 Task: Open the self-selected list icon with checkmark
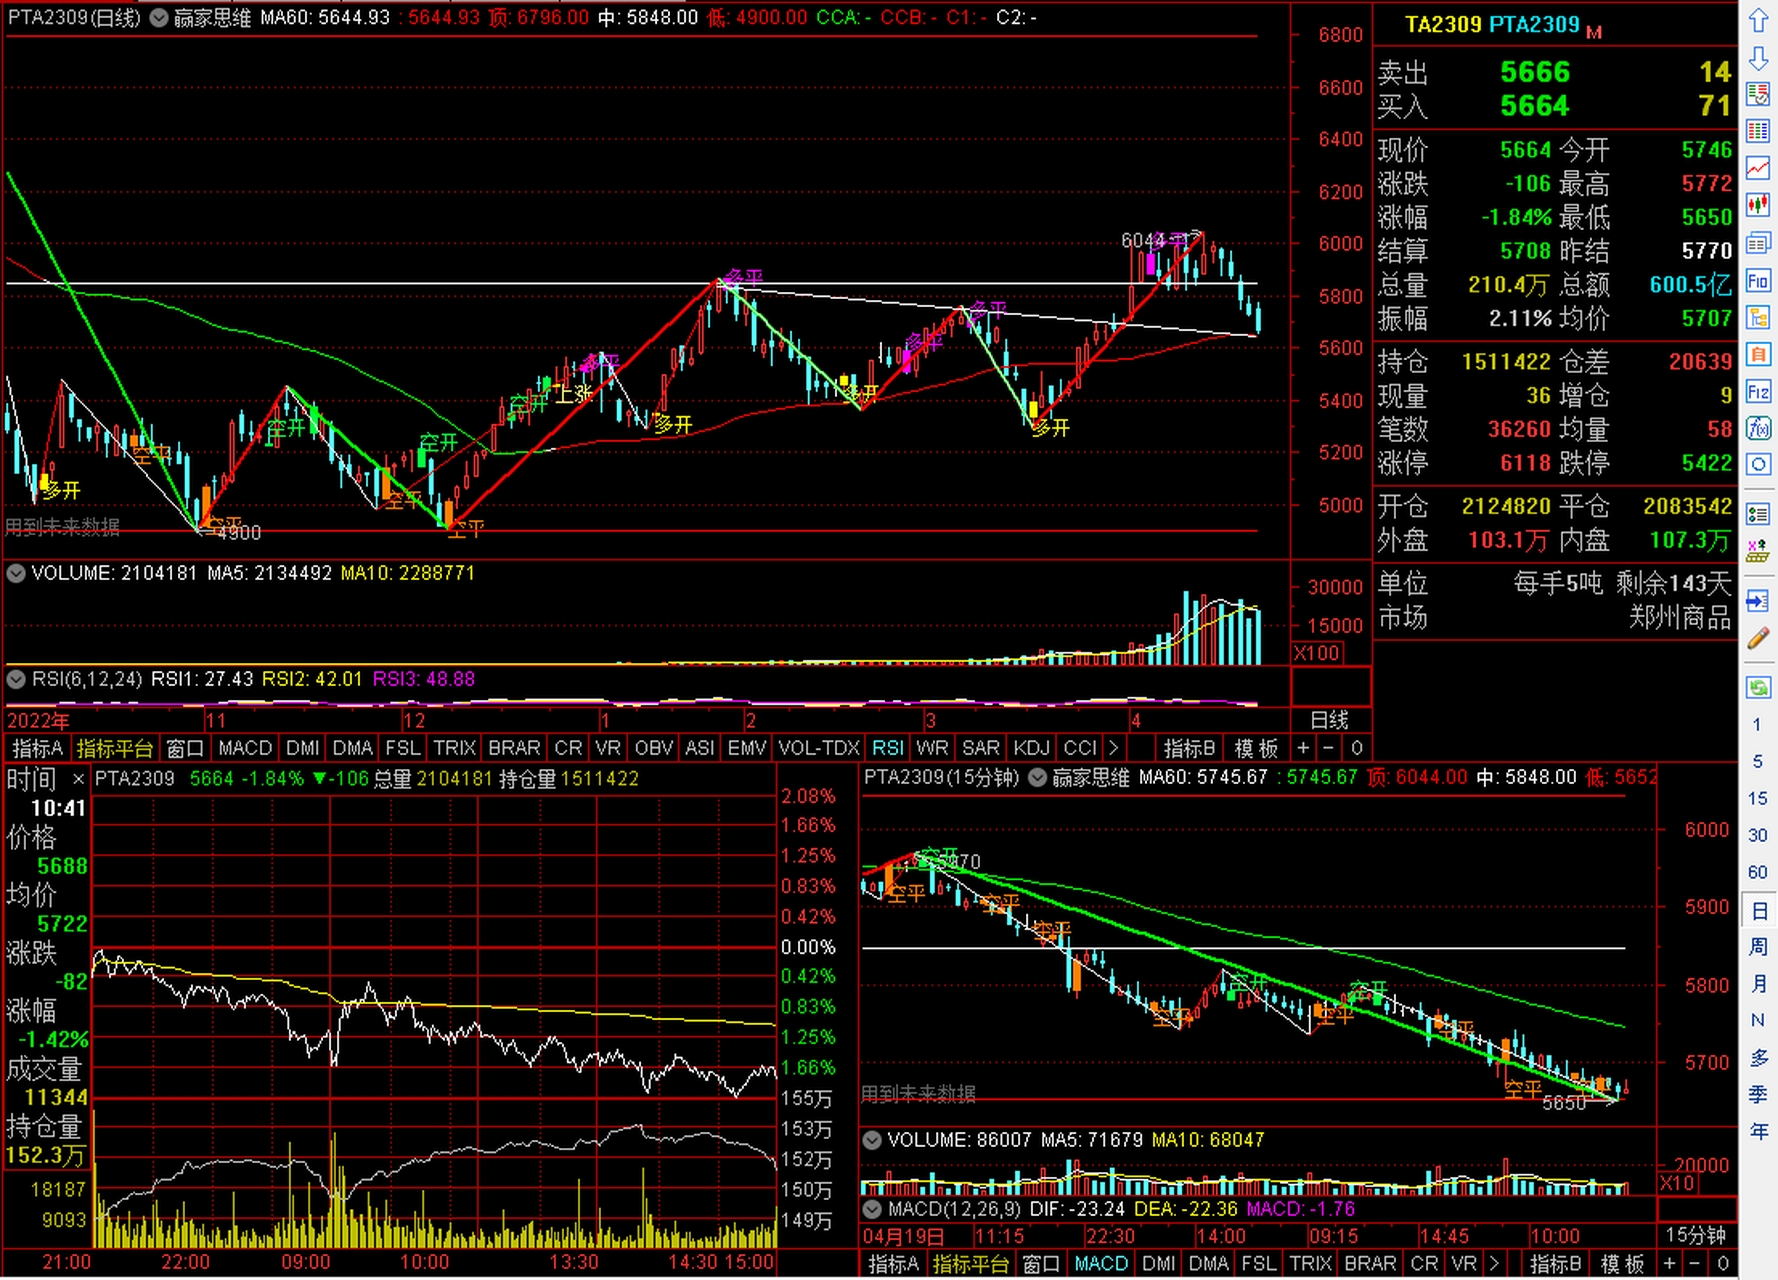[1758, 94]
